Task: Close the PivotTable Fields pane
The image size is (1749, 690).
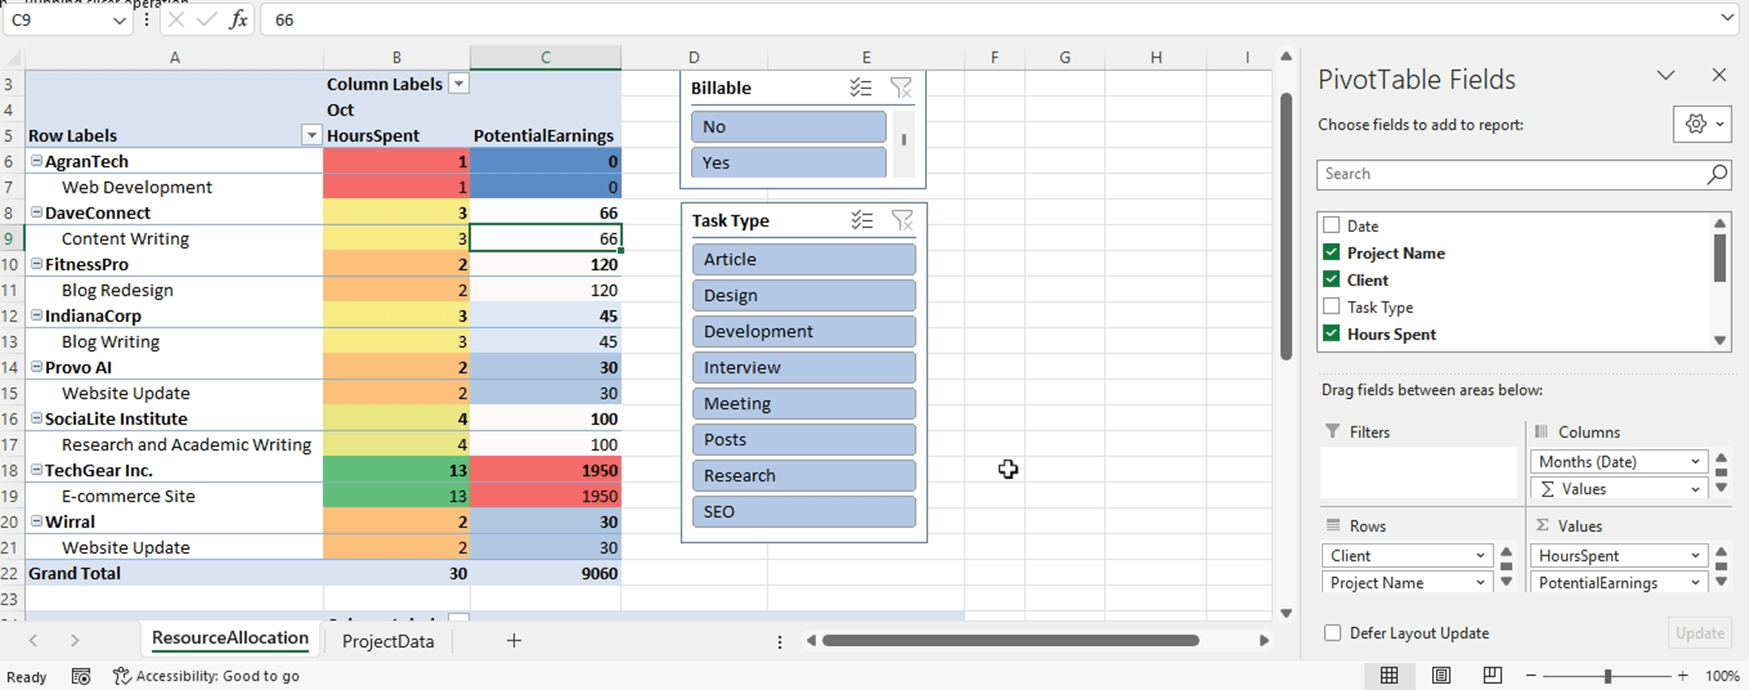Action: point(1719,75)
